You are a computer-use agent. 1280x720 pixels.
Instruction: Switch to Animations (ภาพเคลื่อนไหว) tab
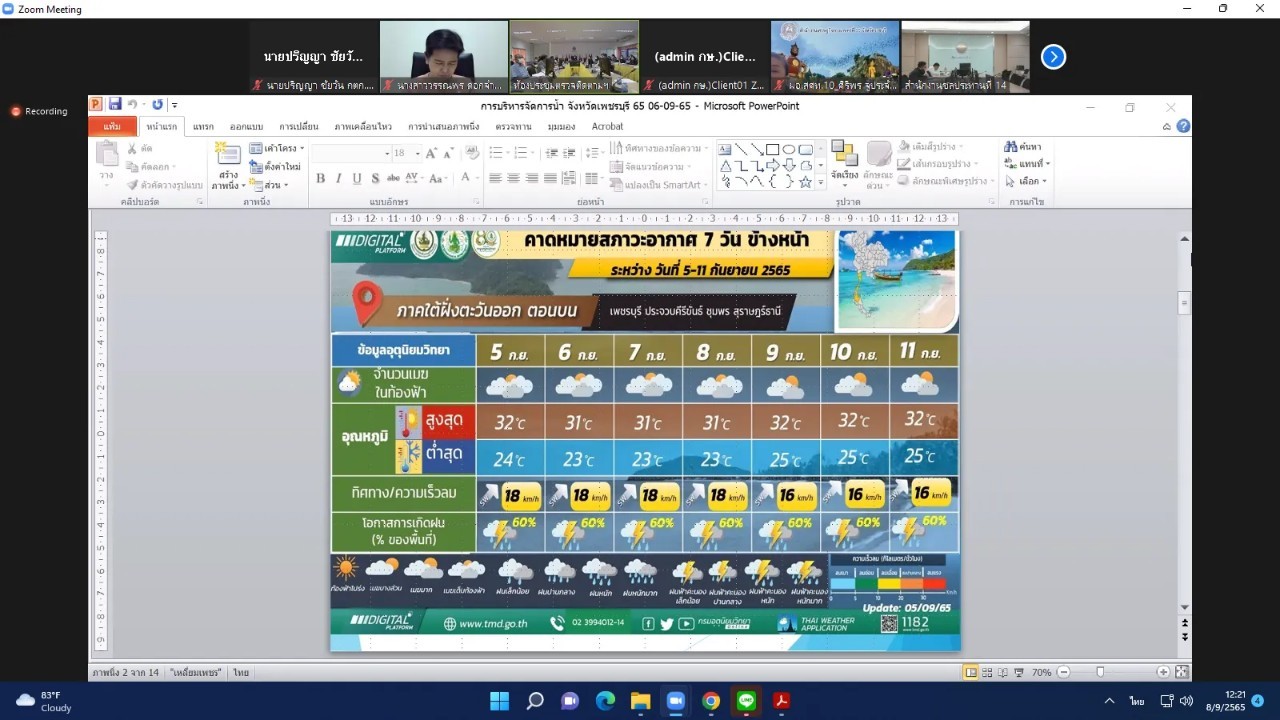(x=364, y=127)
